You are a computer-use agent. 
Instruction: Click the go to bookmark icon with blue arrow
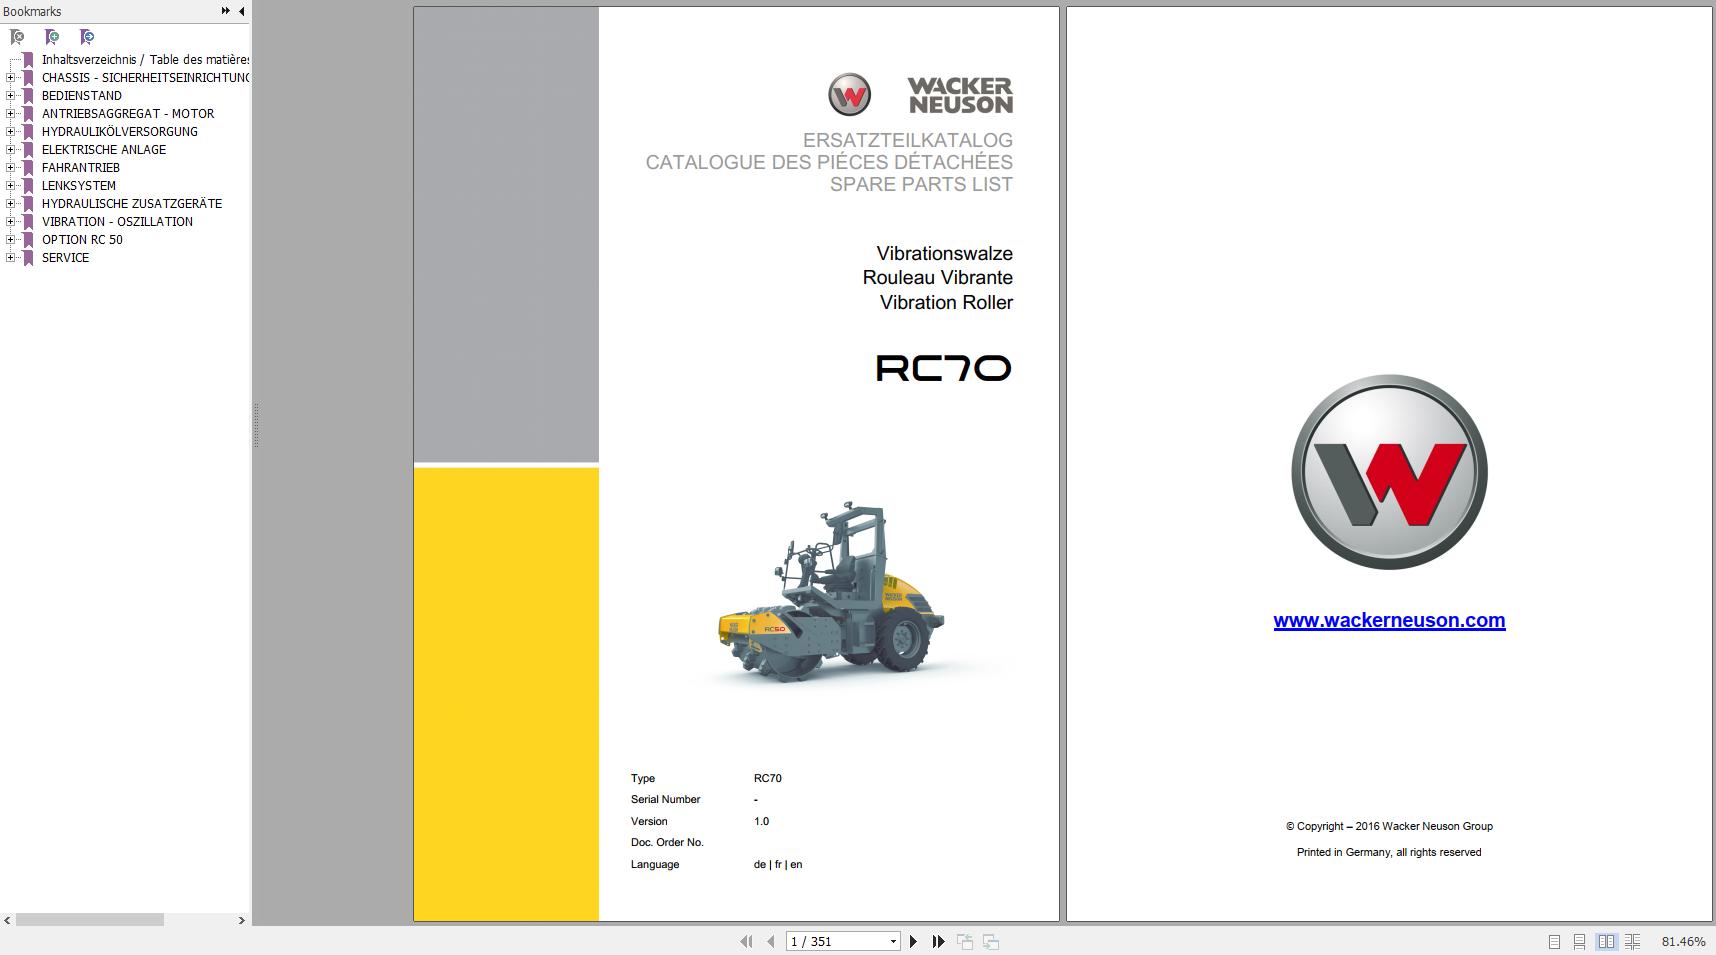(87, 37)
